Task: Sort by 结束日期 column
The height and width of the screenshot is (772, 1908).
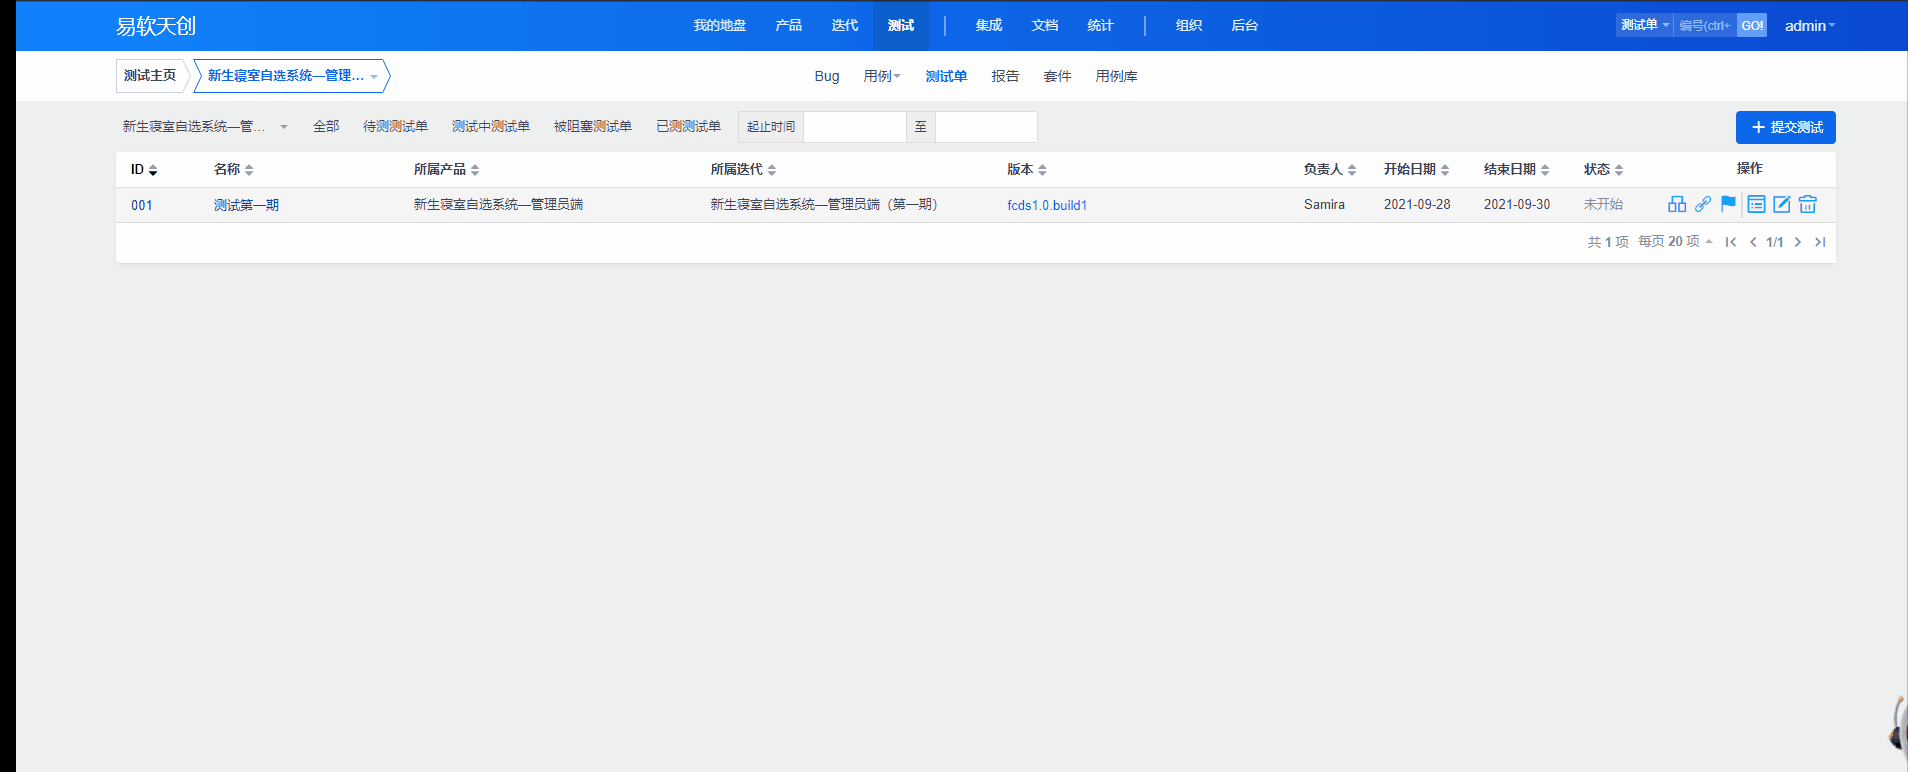Action: click(x=1517, y=170)
